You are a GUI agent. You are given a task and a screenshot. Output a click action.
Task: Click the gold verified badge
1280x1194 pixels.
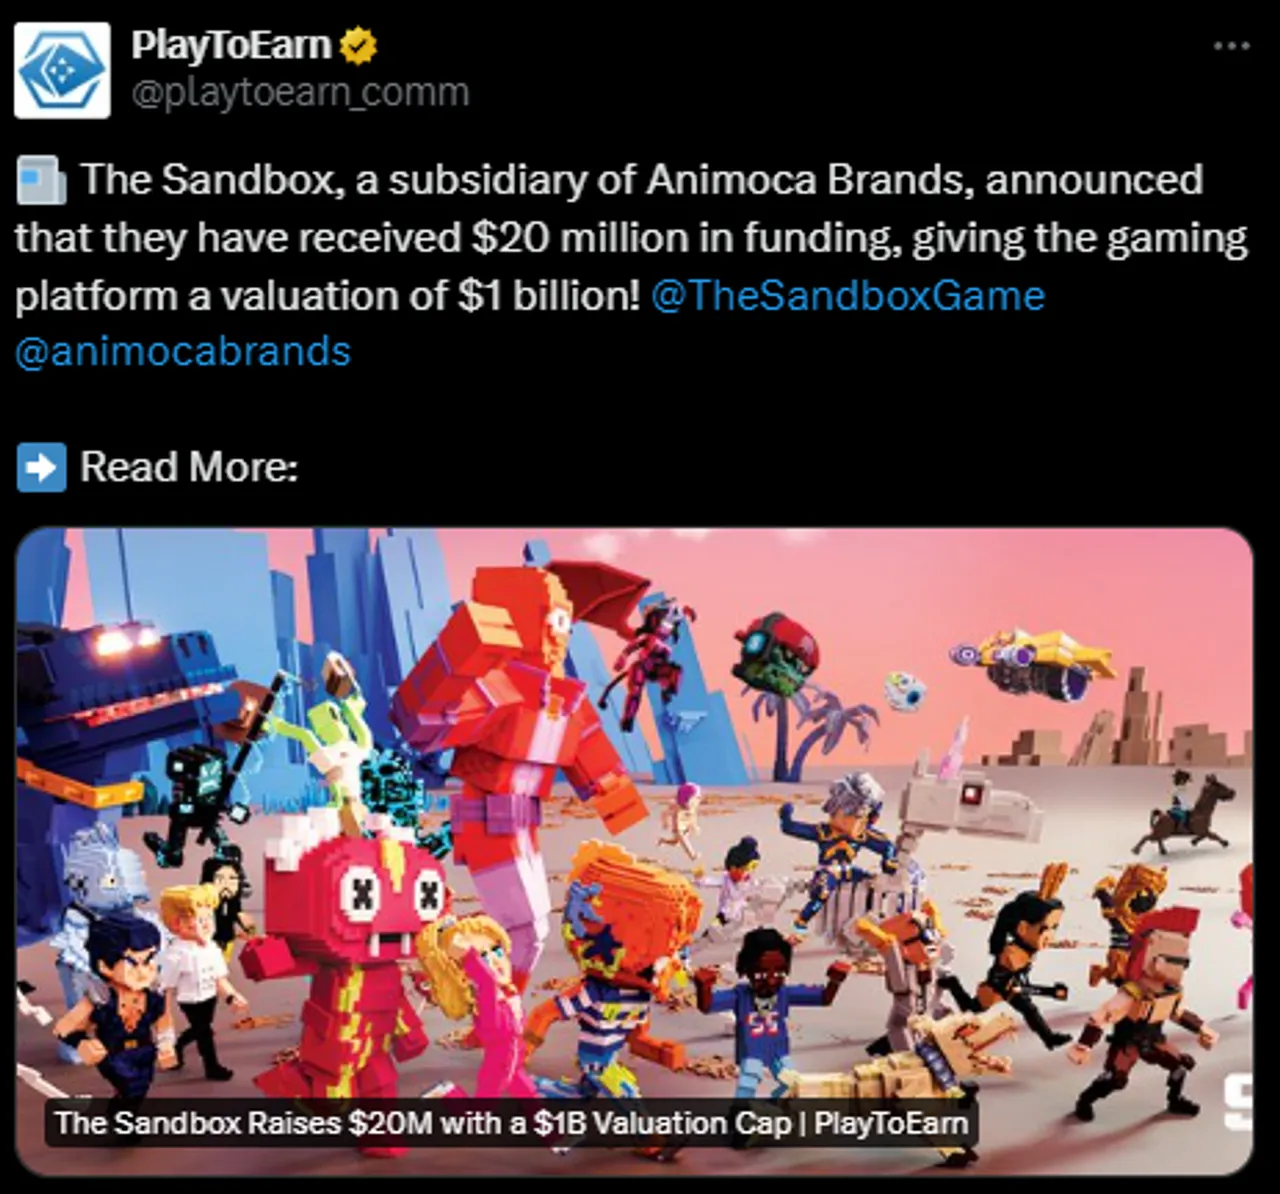(359, 46)
